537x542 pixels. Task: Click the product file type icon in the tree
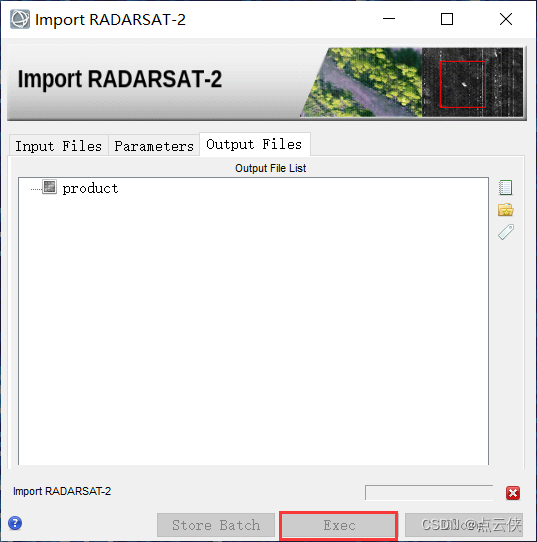coord(49,187)
